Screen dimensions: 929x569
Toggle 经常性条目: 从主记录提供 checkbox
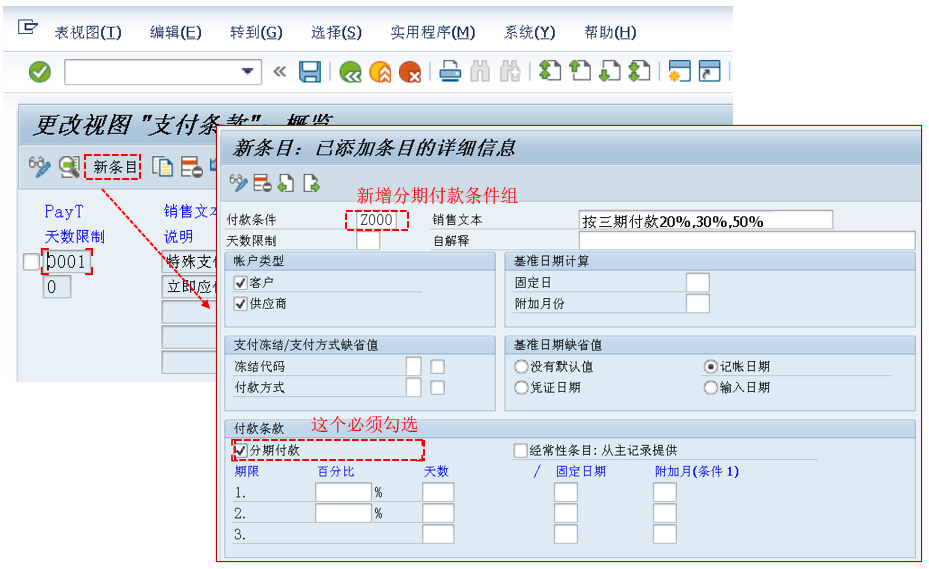[x=520, y=450]
